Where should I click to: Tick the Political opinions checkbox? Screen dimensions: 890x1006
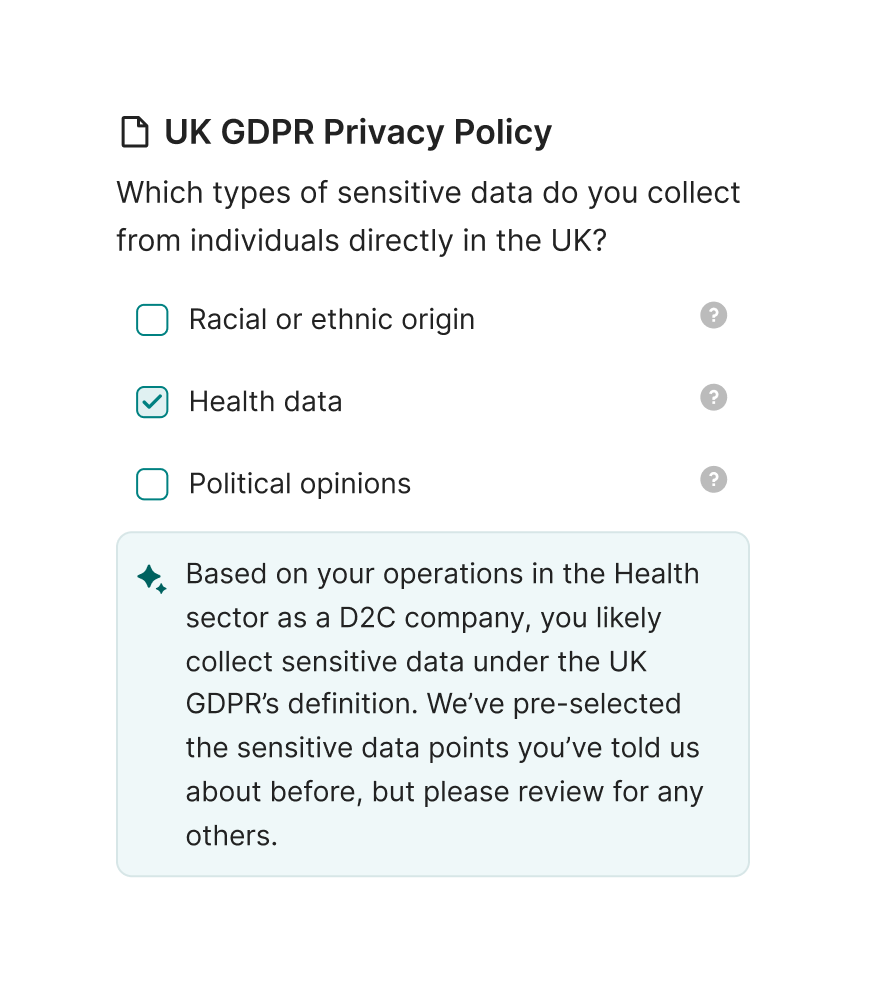tap(152, 484)
